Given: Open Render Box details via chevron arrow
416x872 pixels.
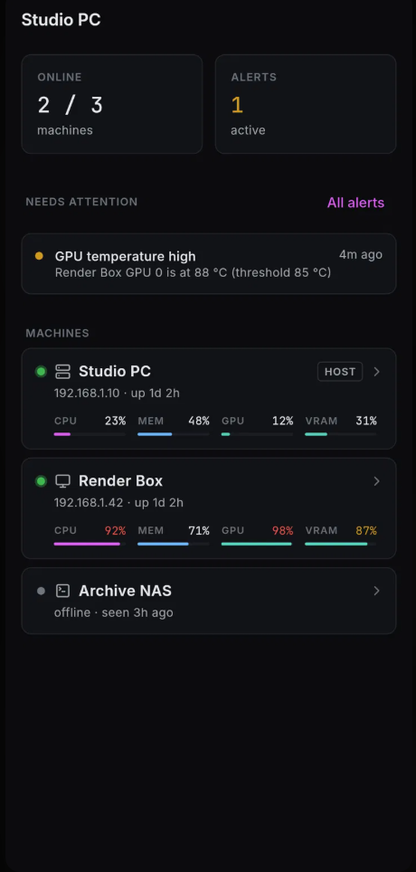Looking at the screenshot, I should pos(377,481).
